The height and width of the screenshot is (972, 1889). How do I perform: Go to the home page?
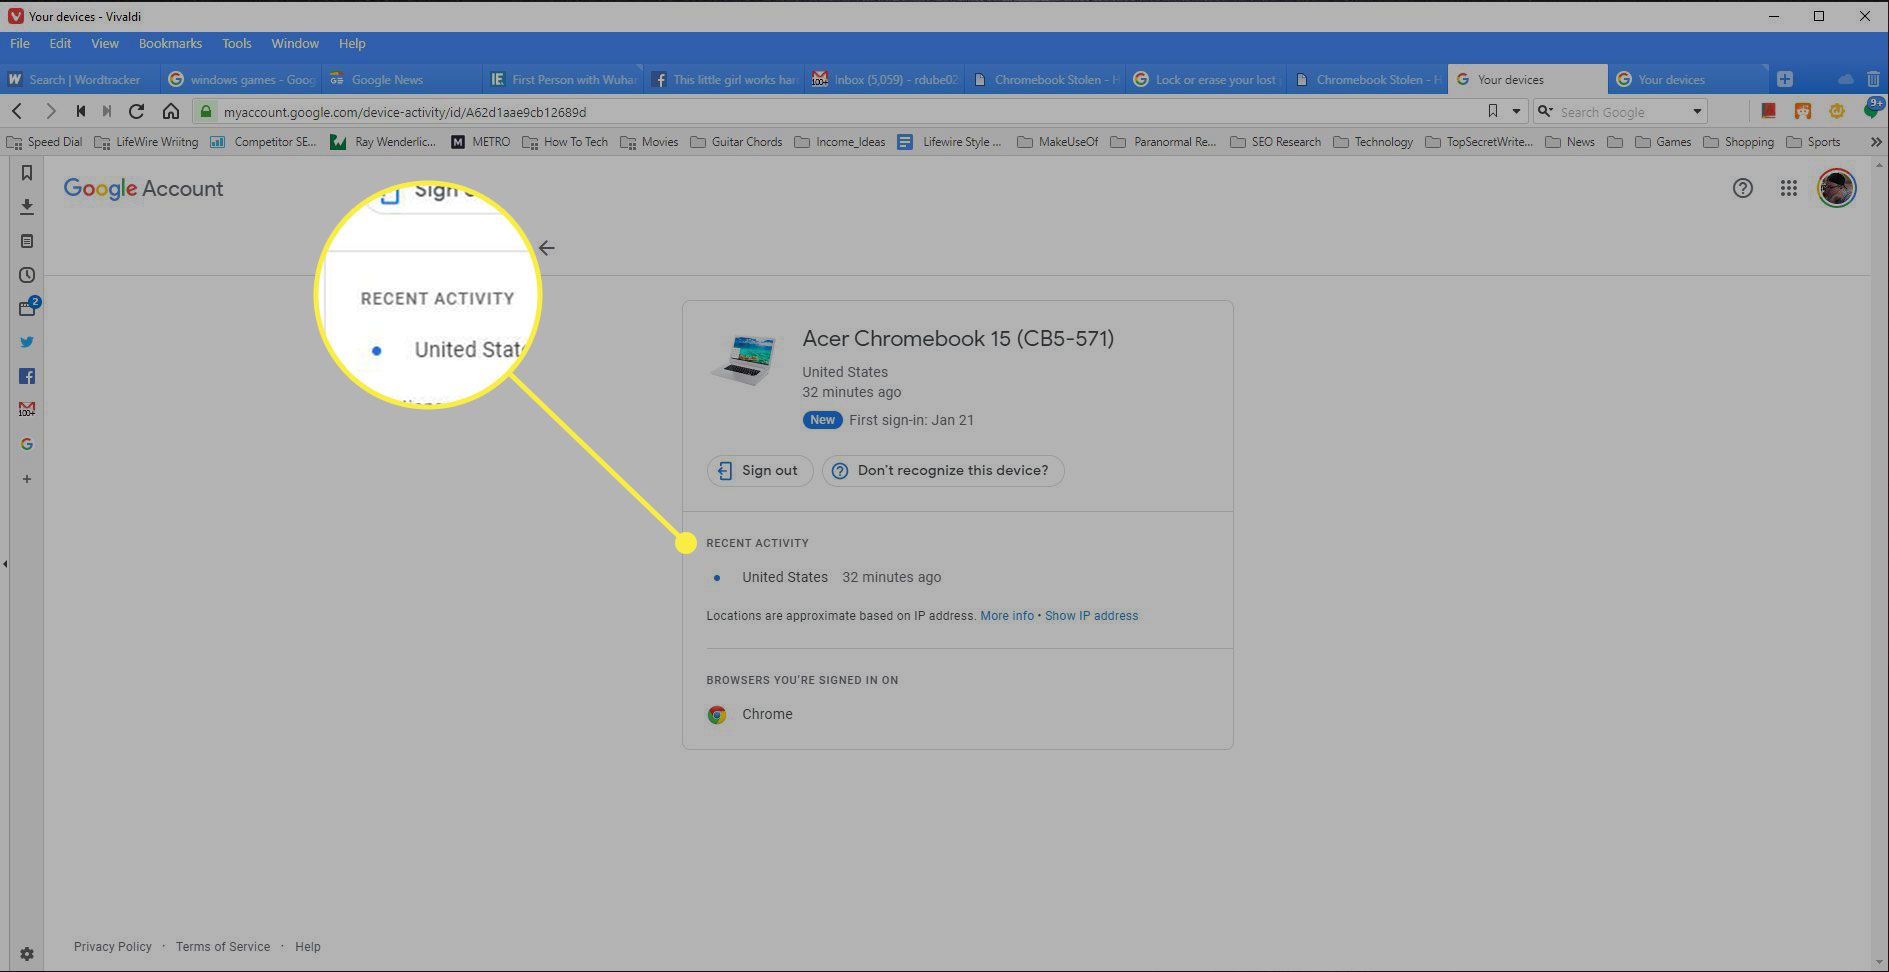(171, 111)
